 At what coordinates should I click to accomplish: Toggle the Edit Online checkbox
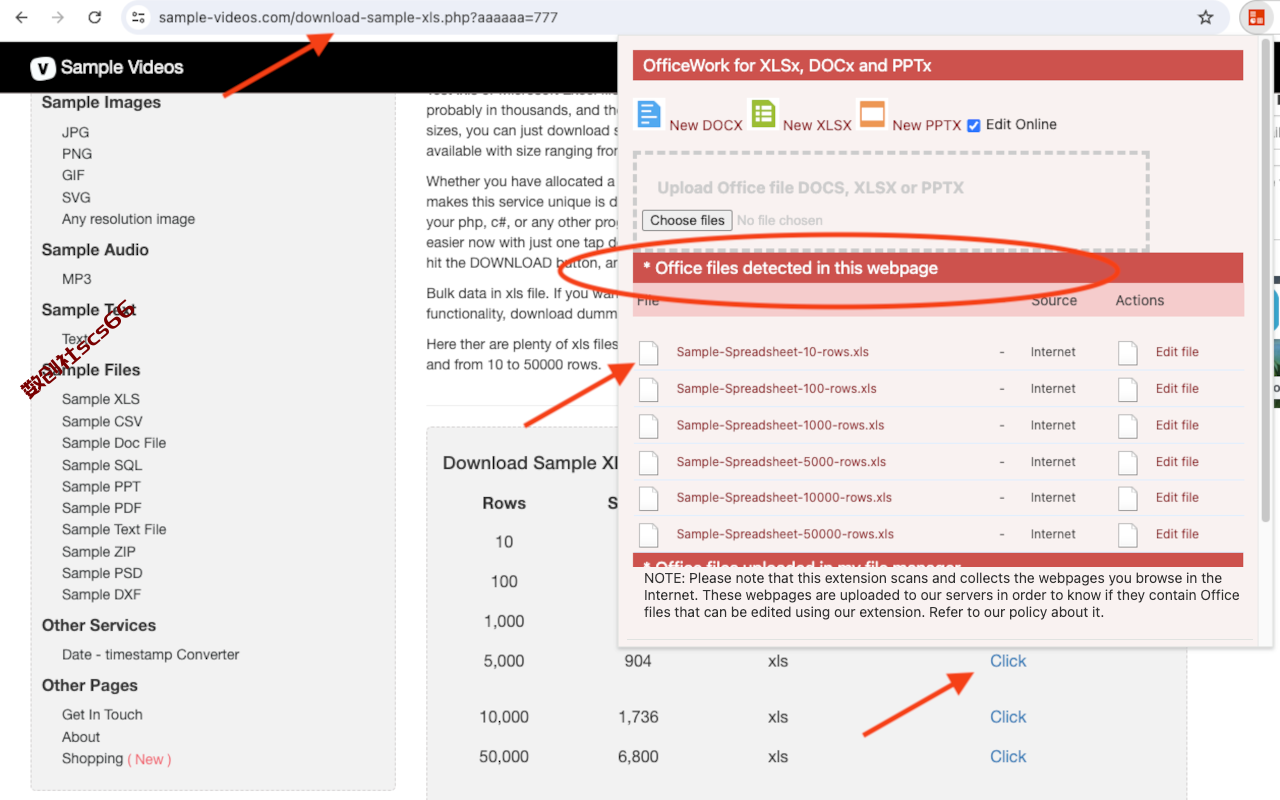tap(974, 125)
